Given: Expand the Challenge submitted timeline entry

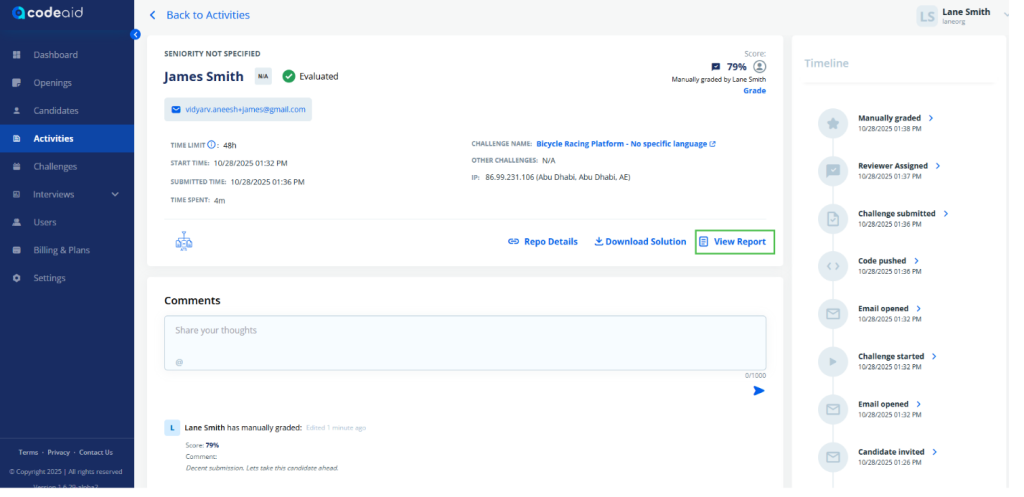Looking at the screenshot, I should tap(946, 213).
